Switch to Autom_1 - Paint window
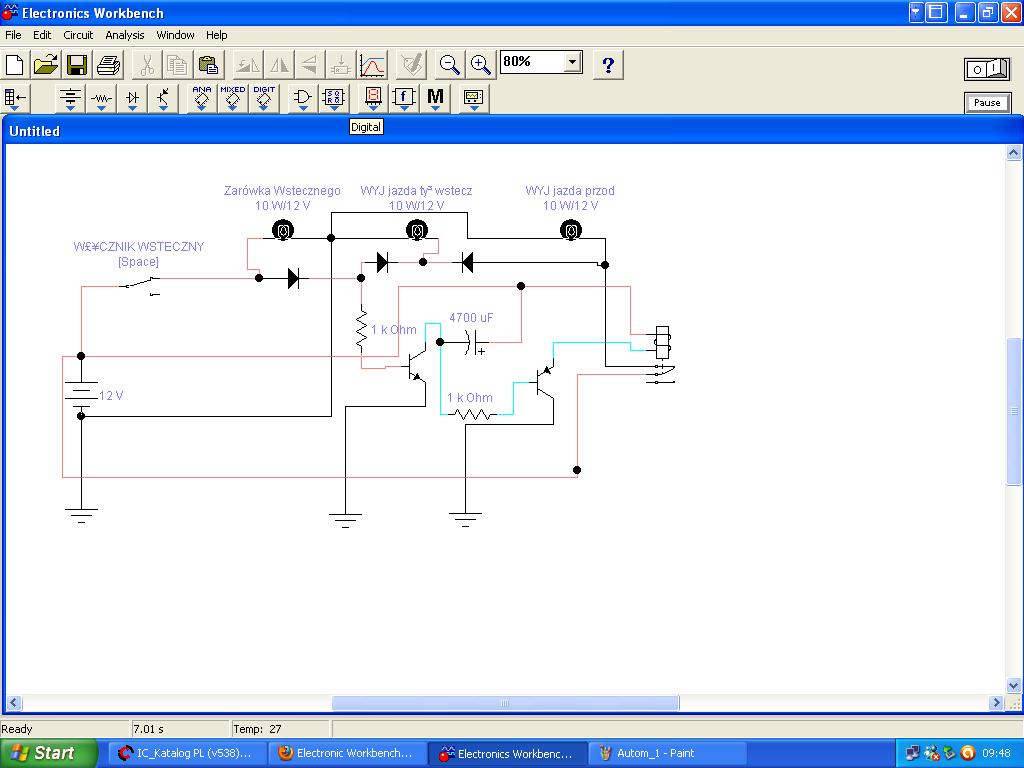This screenshot has height=768, width=1024. click(x=667, y=753)
